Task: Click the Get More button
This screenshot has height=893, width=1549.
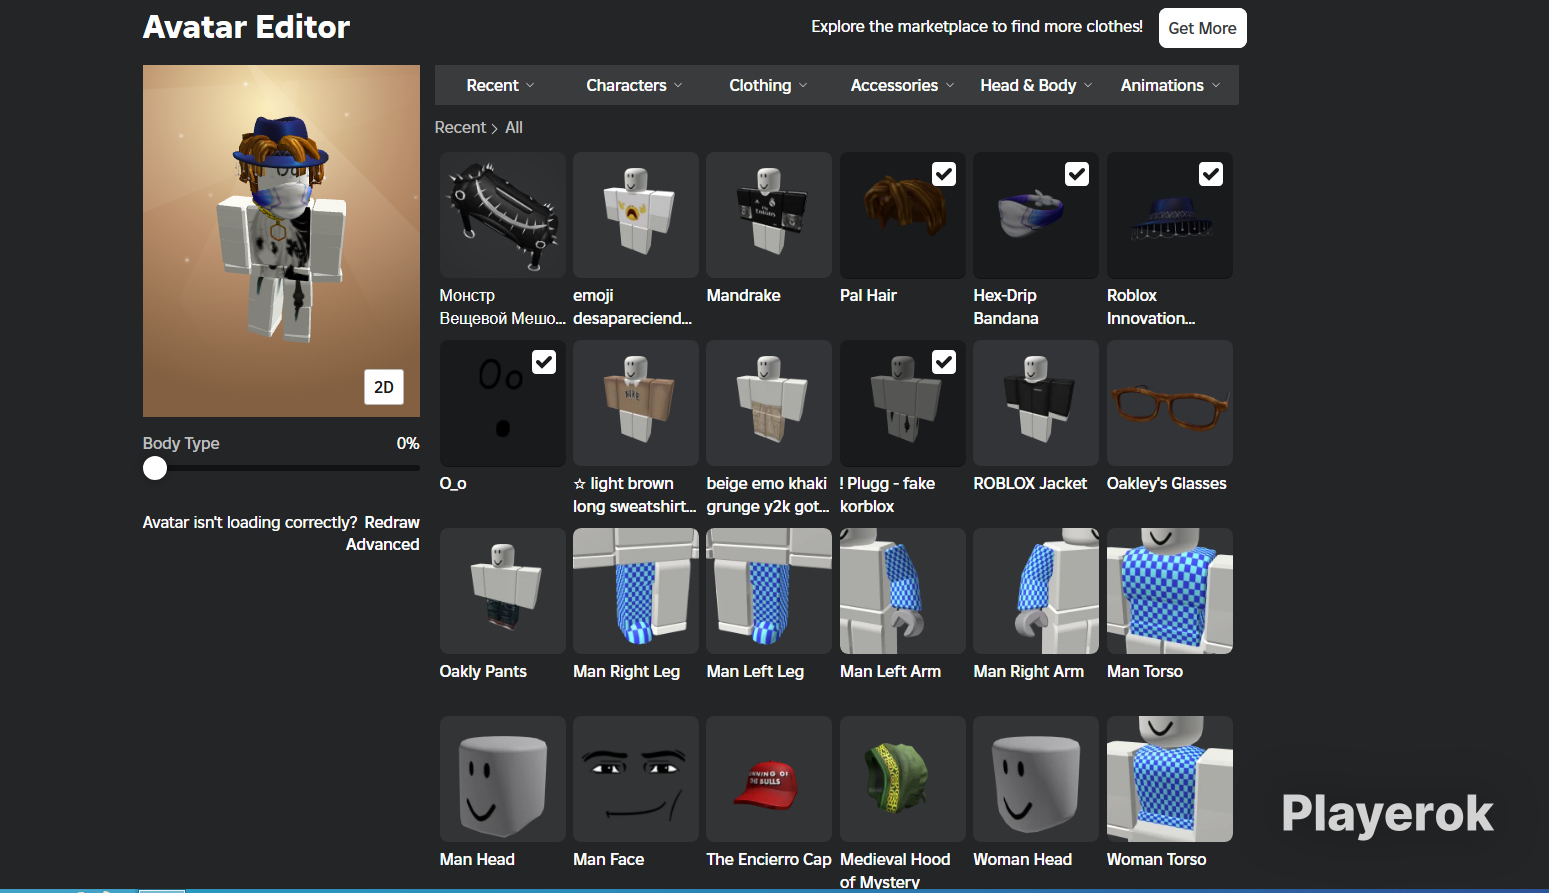Action: tap(1203, 28)
